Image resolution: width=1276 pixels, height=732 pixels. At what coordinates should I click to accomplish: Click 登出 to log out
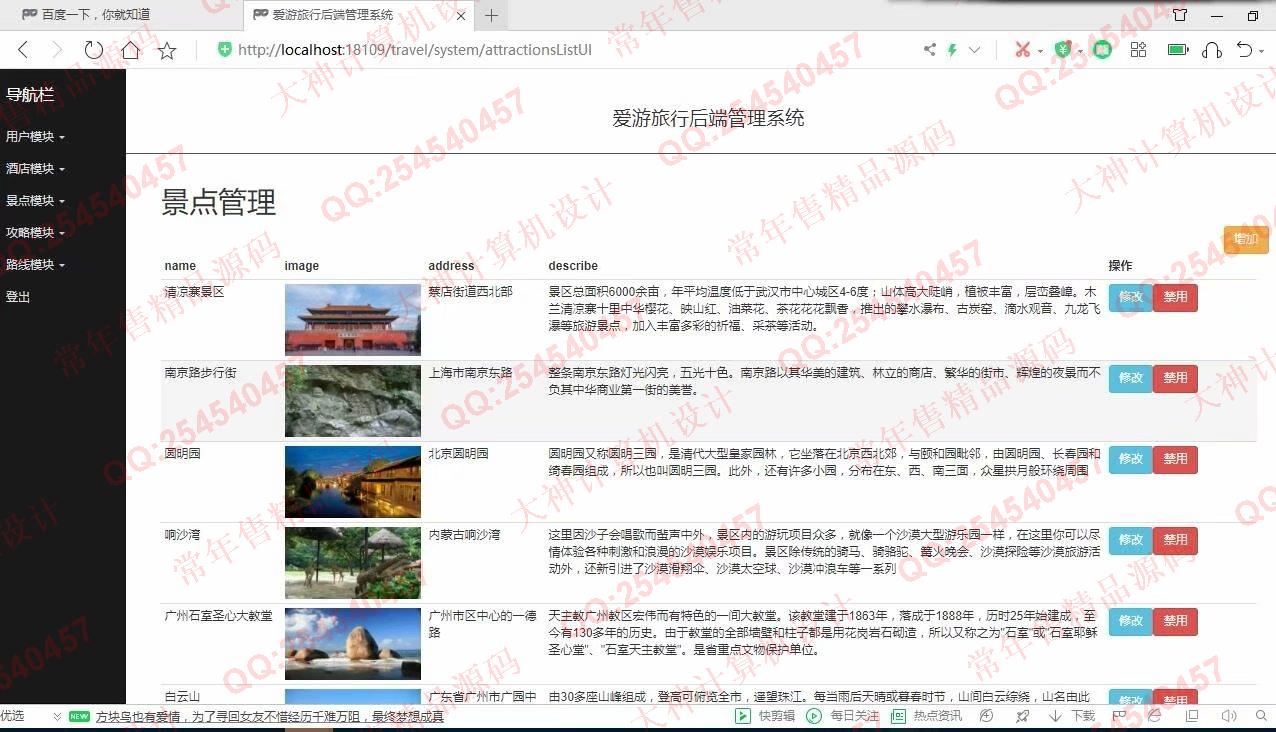tap(18, 297)
